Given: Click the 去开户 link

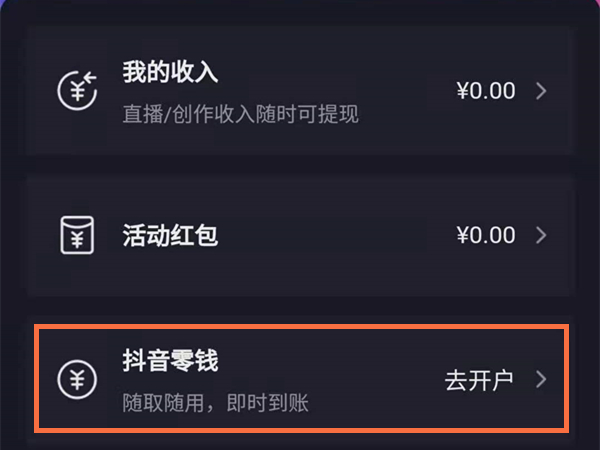Looking at the screenshot, I should [x=478, y=380].
